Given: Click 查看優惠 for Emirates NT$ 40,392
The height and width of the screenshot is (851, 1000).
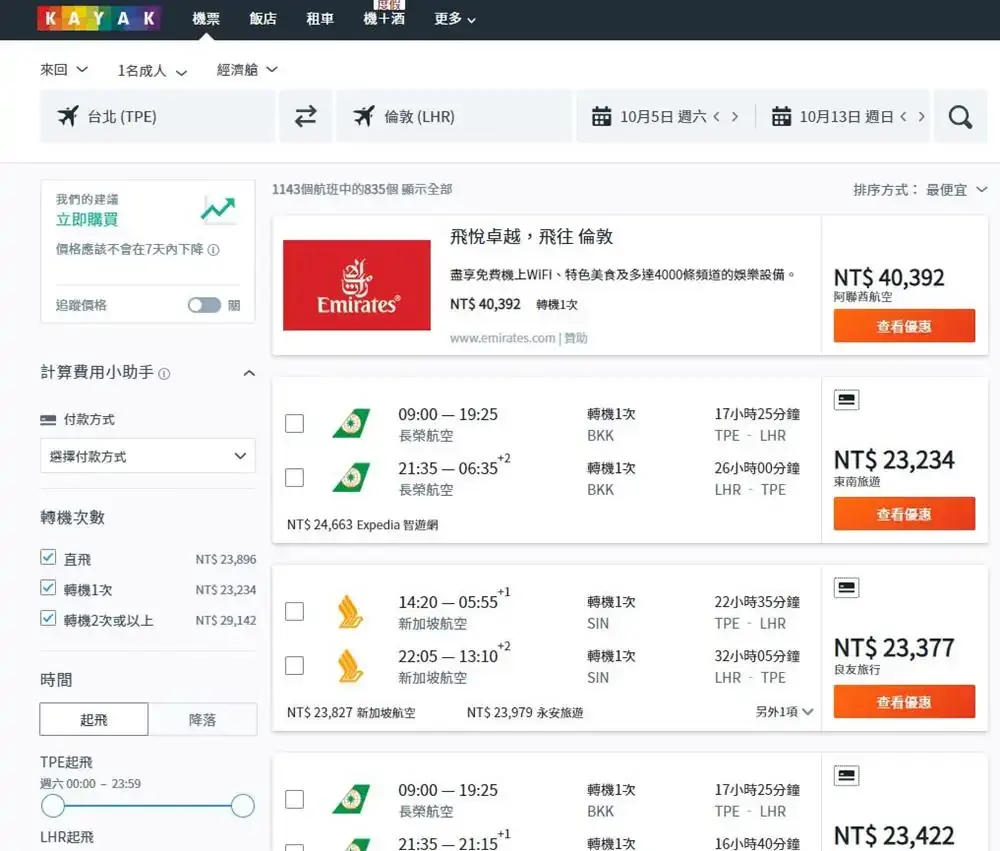Looking at the screenshot, I should (904, 326).
